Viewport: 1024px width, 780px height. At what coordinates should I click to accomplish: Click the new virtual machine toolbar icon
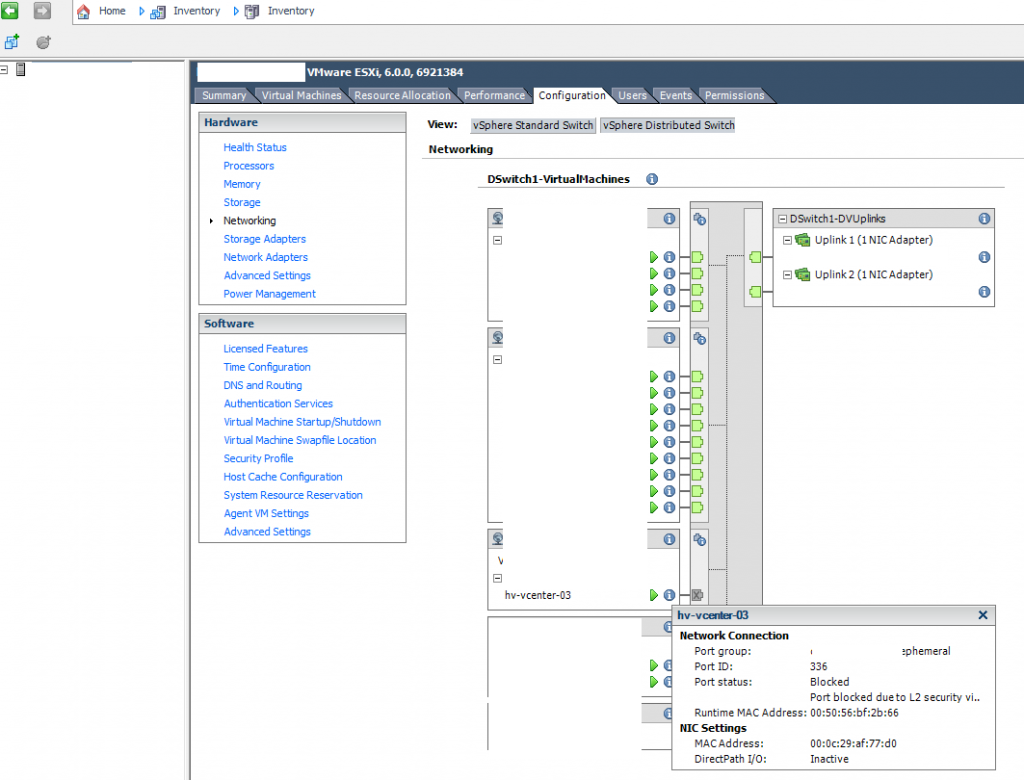click(x=12, y=42)
